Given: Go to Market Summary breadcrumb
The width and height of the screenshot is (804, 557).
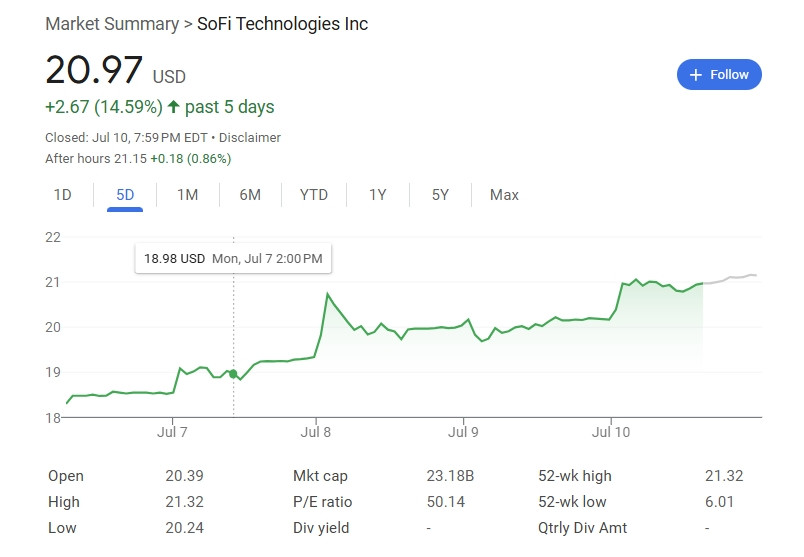Looking at the screenshot, I should tap(112, 24).
